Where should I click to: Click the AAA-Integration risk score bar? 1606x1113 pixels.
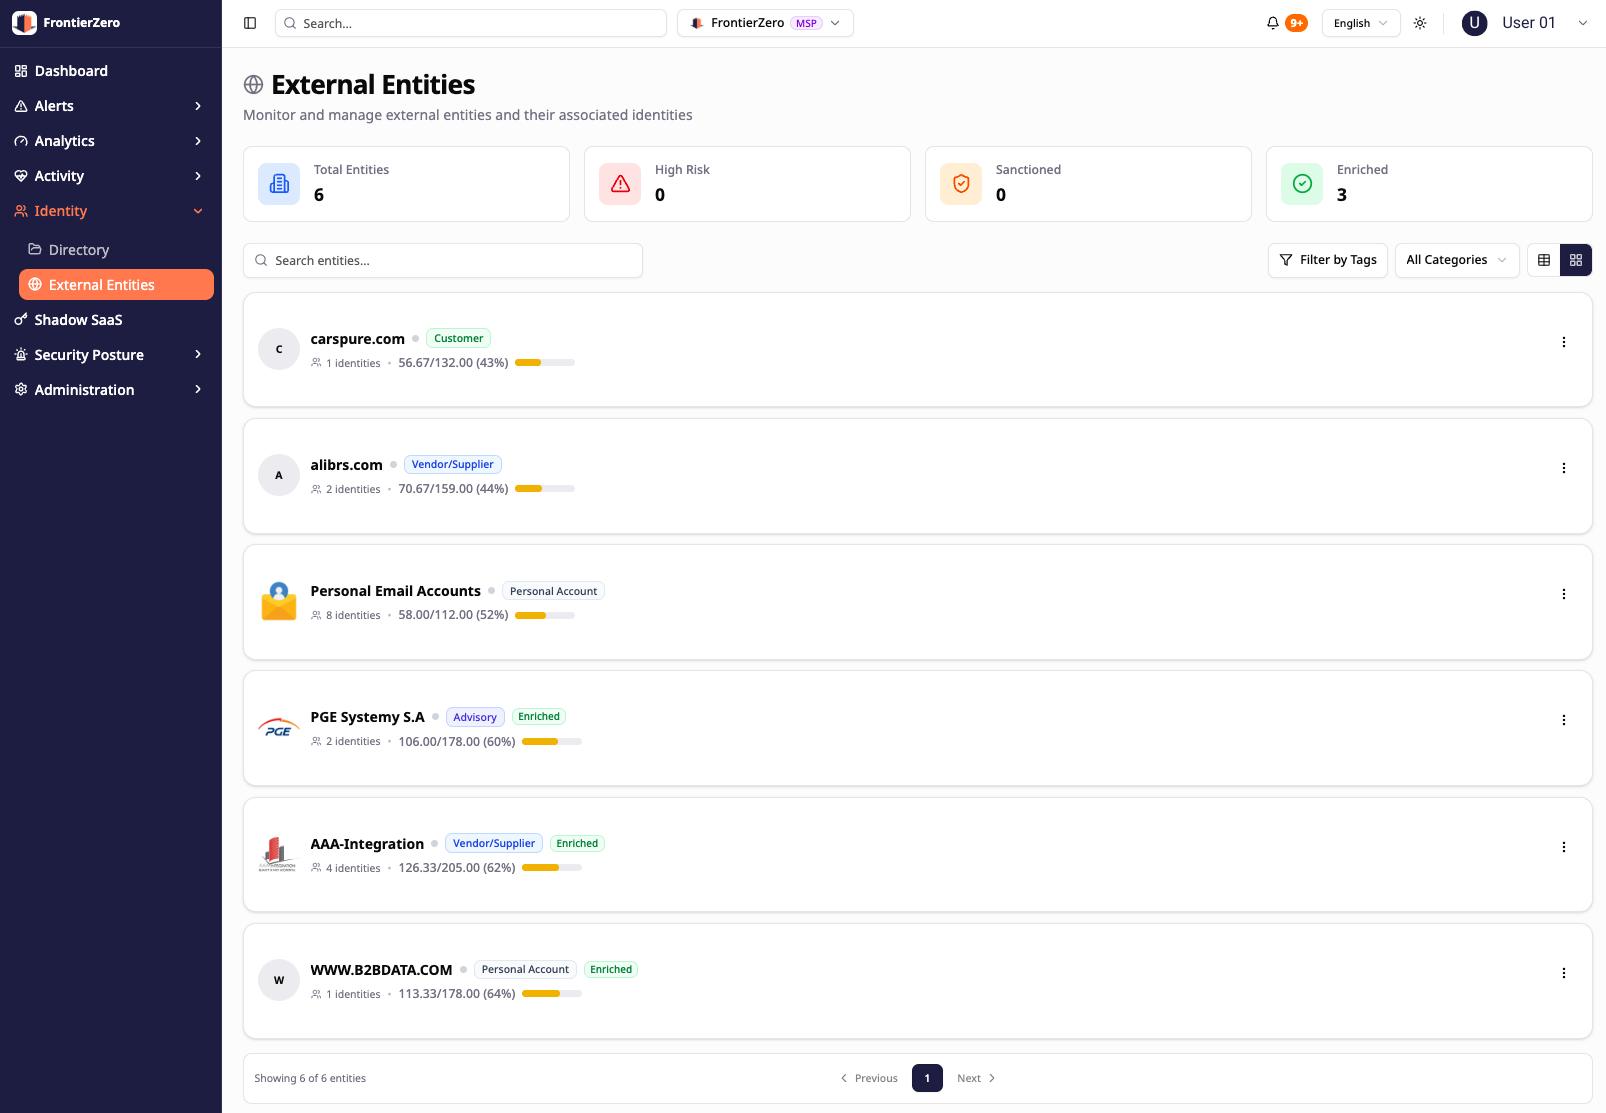(551, 868)
